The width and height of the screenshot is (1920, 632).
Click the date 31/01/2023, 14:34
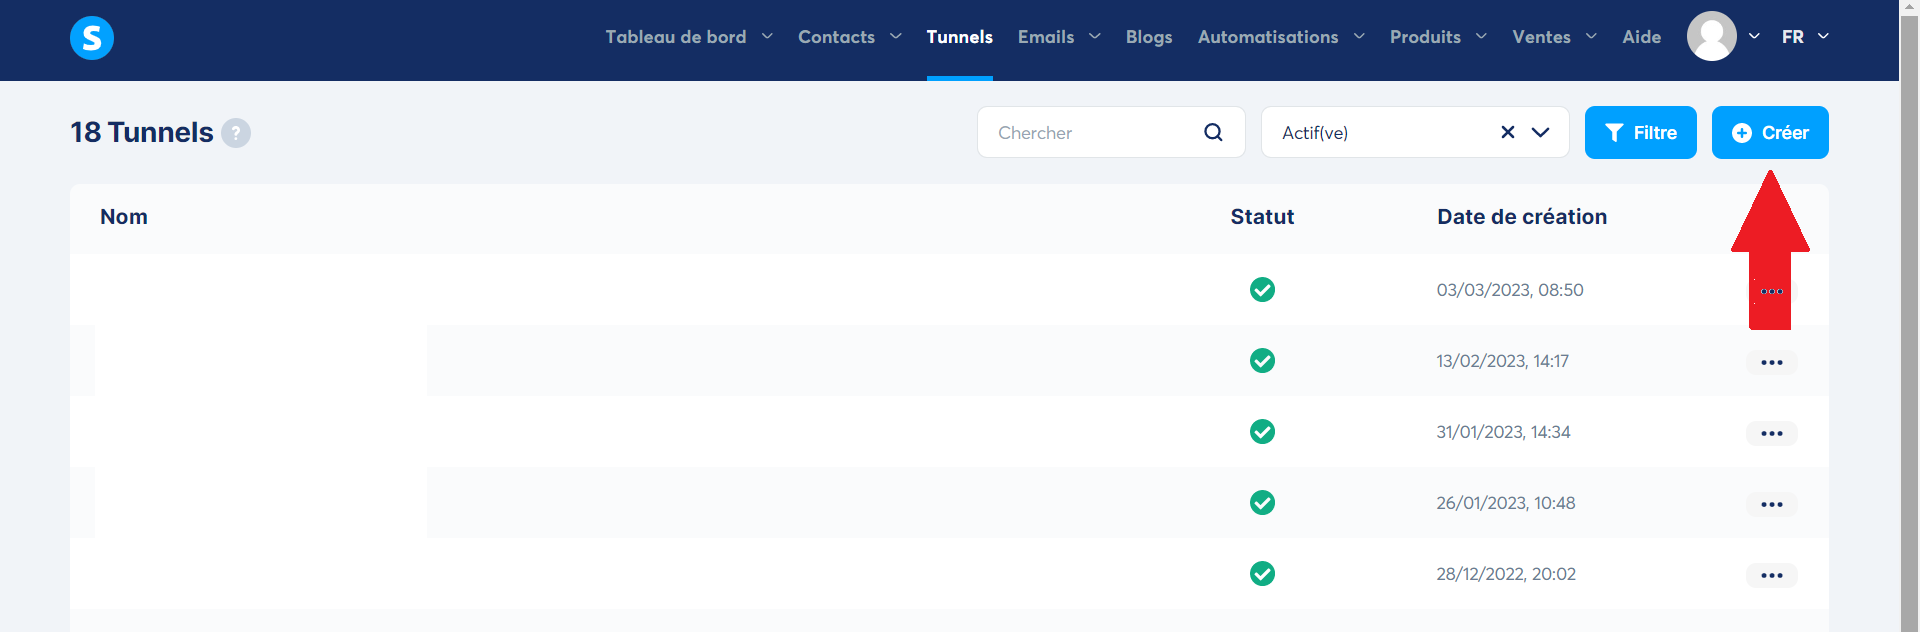1504,432
